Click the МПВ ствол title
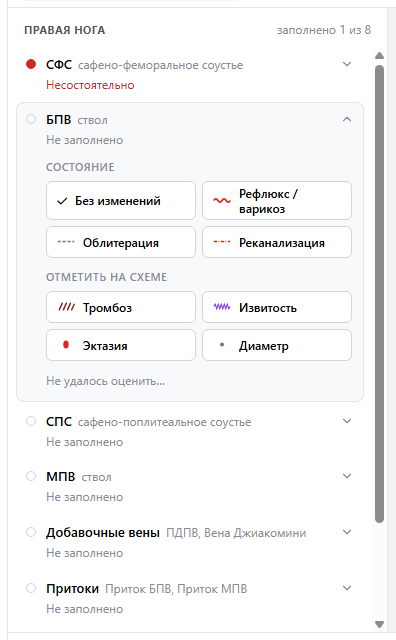Screen dimensions: 396x640 [79, 477]
